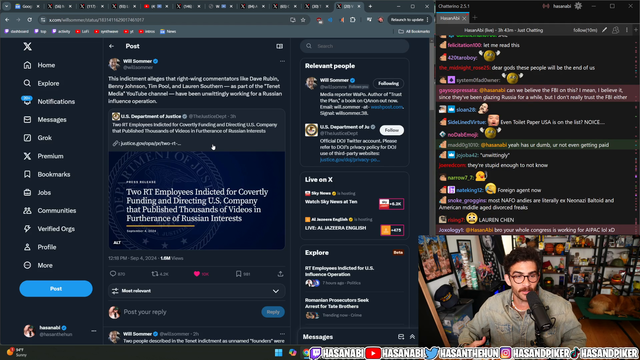
Task: Click new message icon in Messages drawer
Action: pos(401,337)
